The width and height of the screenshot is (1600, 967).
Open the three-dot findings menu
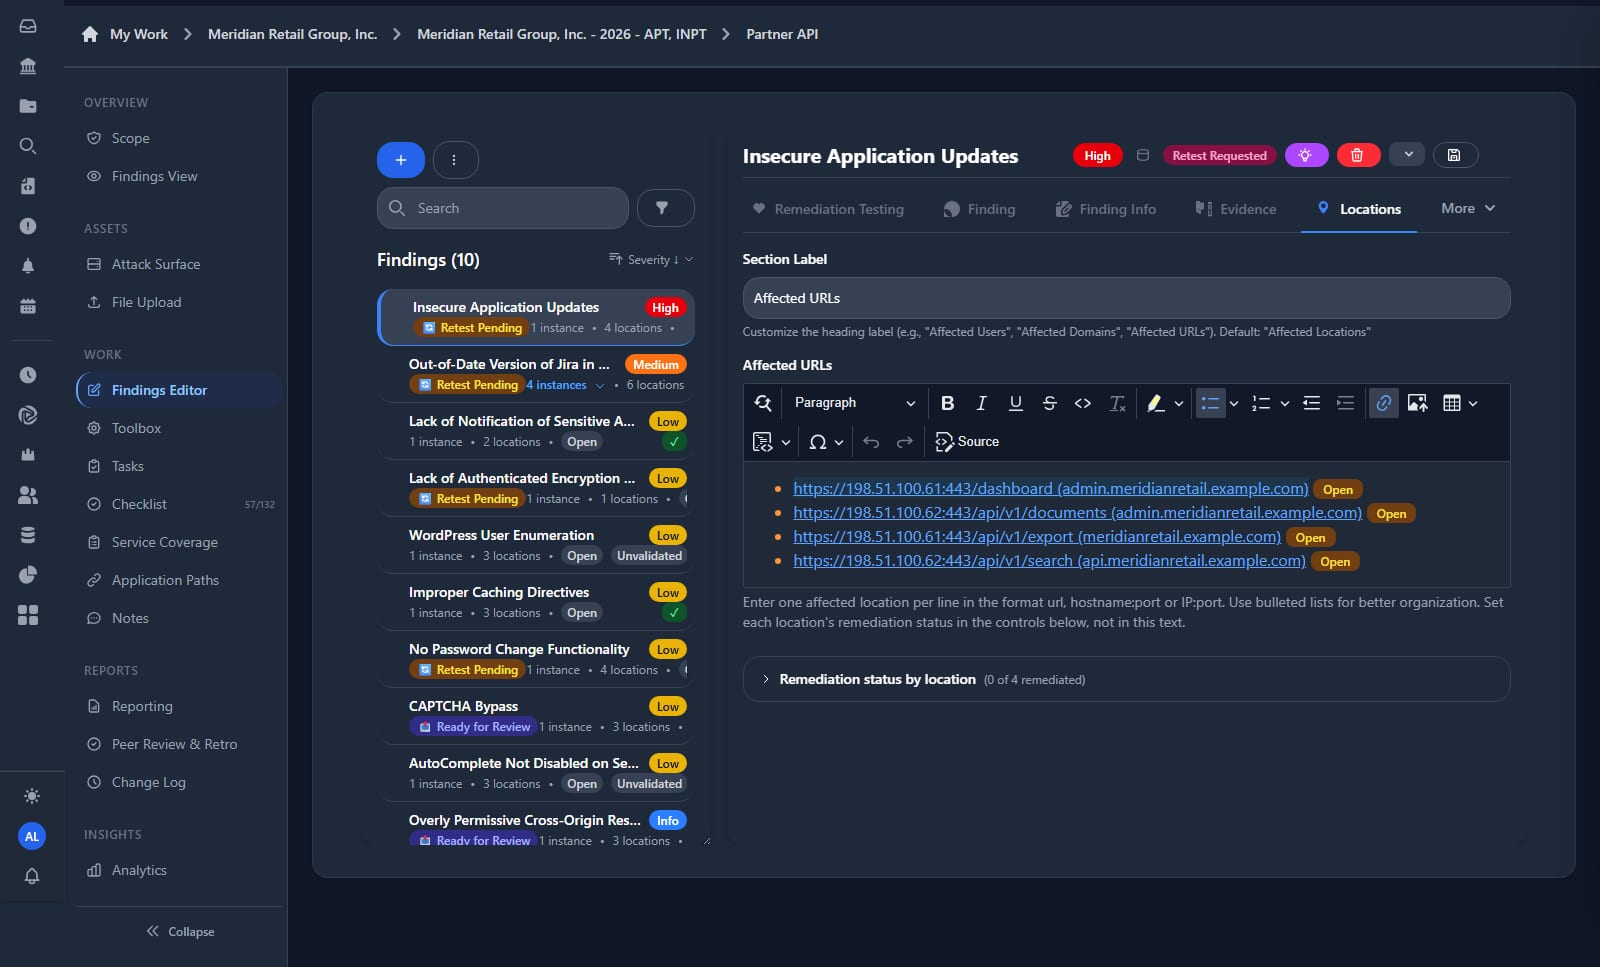455,160
